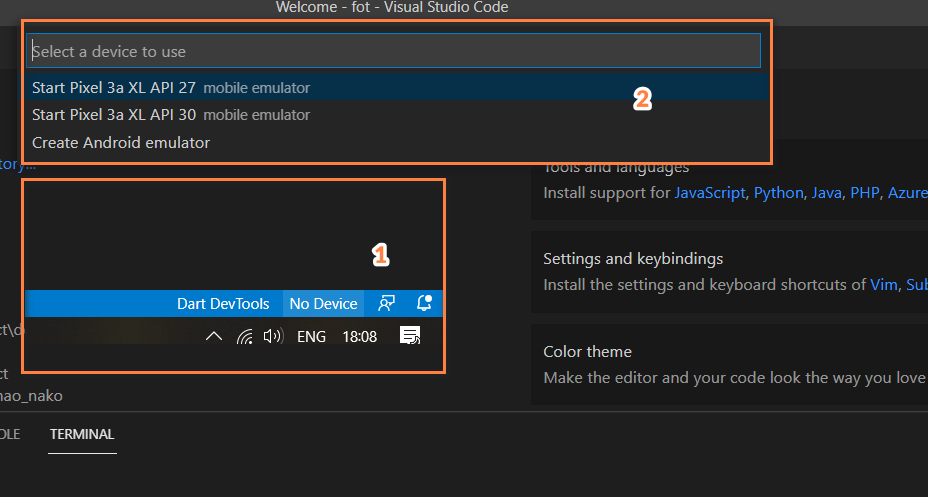Image resolution: width=928 pixels, height=497 pixels.
Task: Open the Windows Action Center icon
Action: click(410, 337)
